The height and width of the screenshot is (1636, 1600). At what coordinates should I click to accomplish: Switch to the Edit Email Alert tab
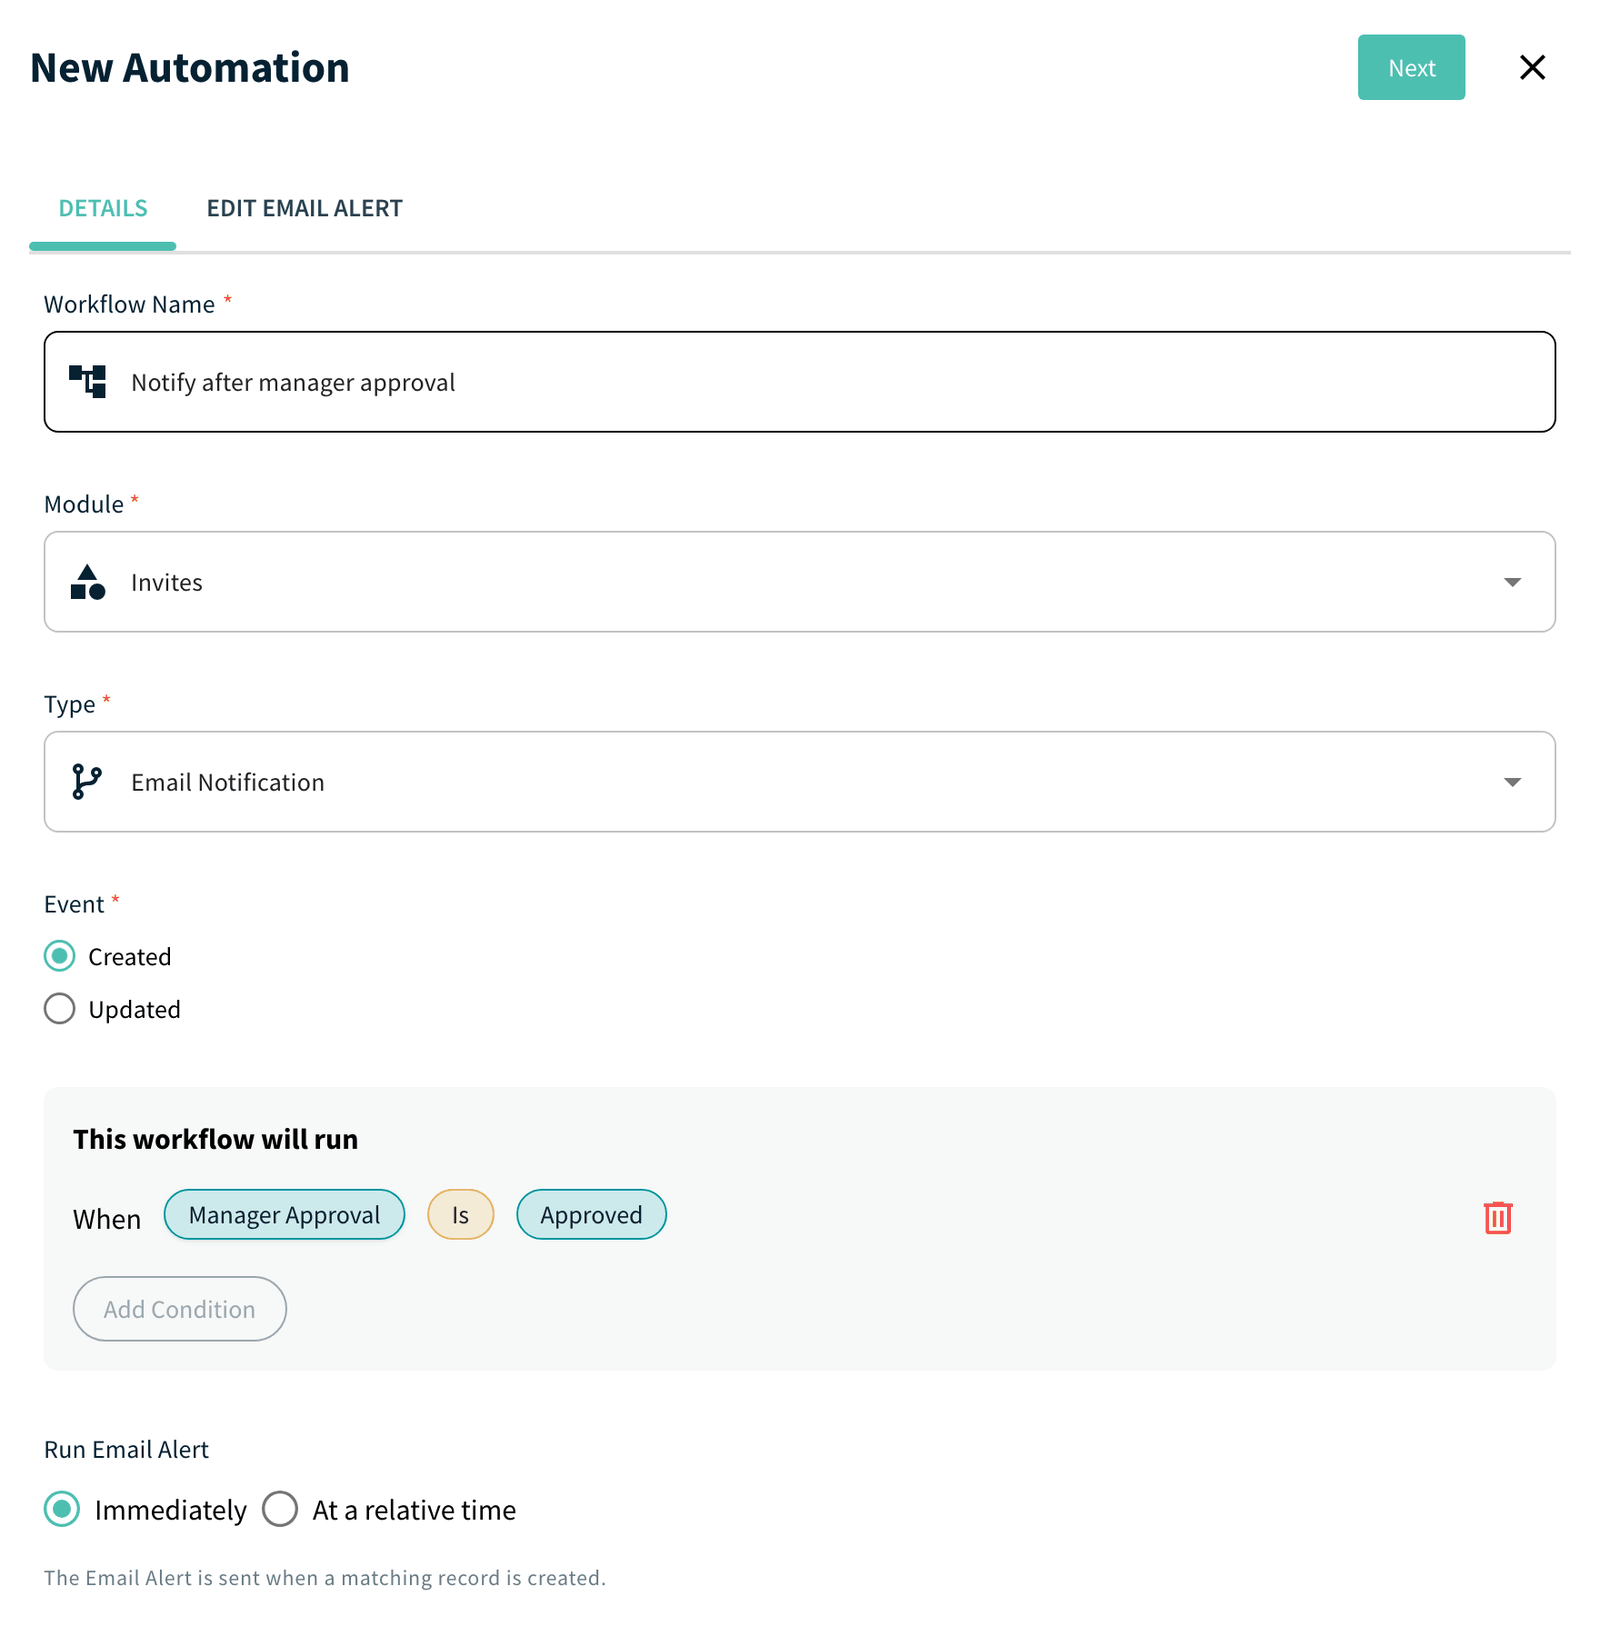point(304,208)
